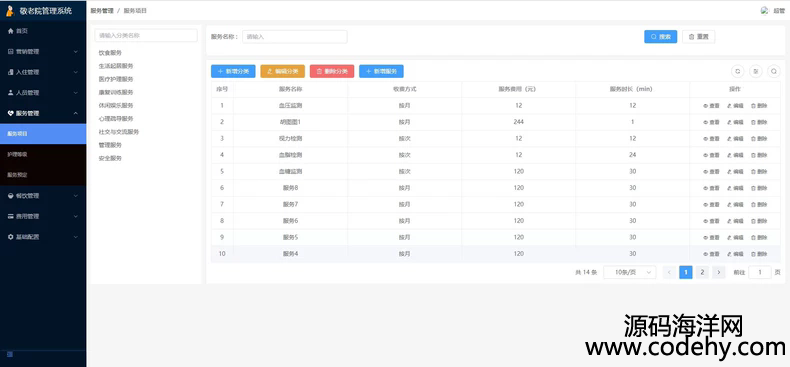
Task: Click the blue 搜索 button
Action: pos(661,37)
